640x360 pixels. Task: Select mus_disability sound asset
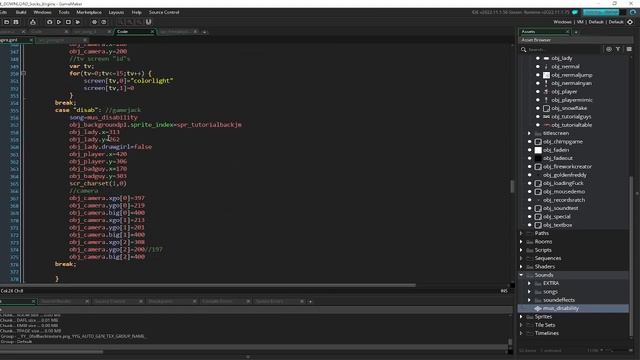coord(573,308)
